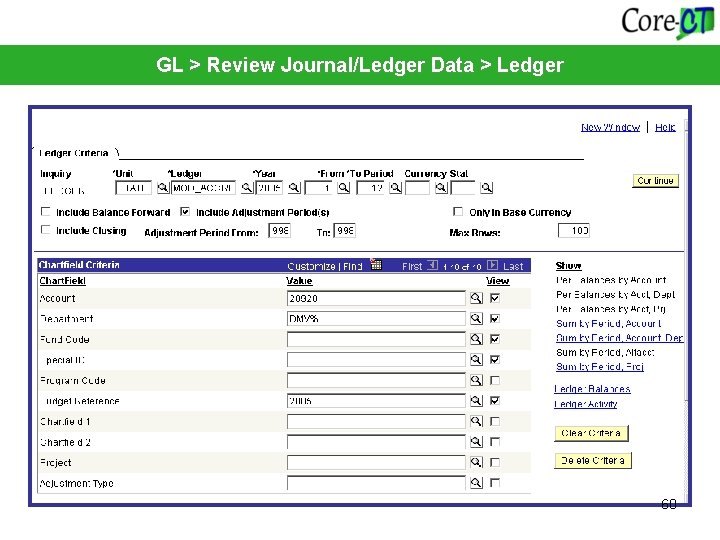Open the Currency field lookup magnifier
This screenshot has height=540, width=720.
(x=441, y=187)
